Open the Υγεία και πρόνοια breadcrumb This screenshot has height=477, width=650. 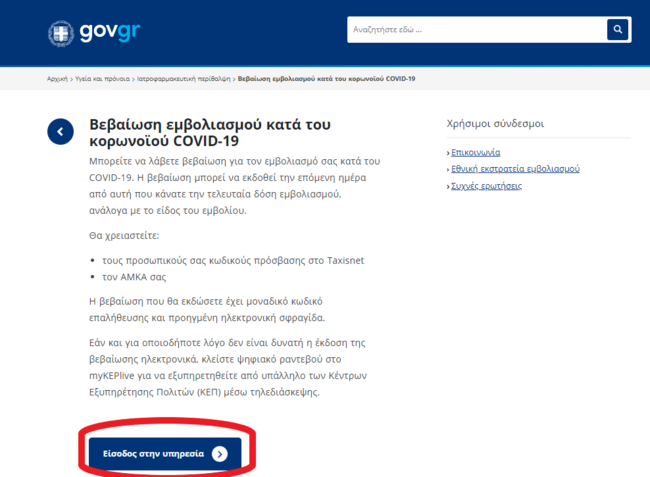pos(102,79)
